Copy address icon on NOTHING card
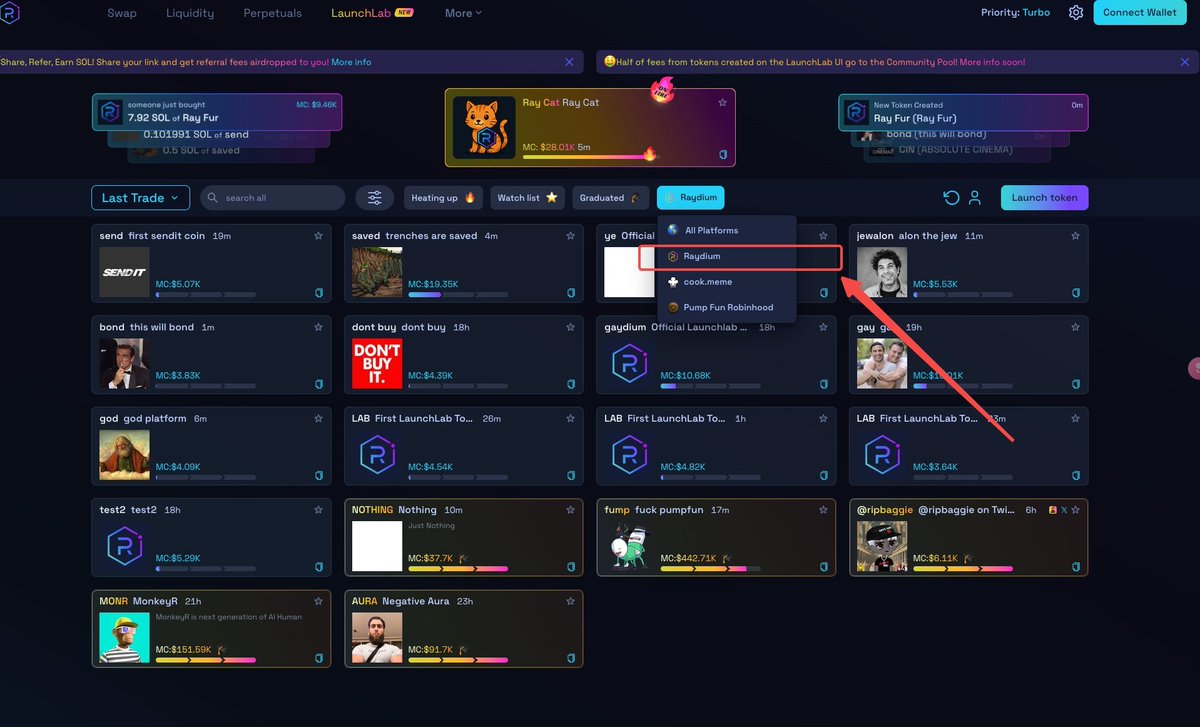Viewport: 1200px width, 727px height. (x=571, y=567)
